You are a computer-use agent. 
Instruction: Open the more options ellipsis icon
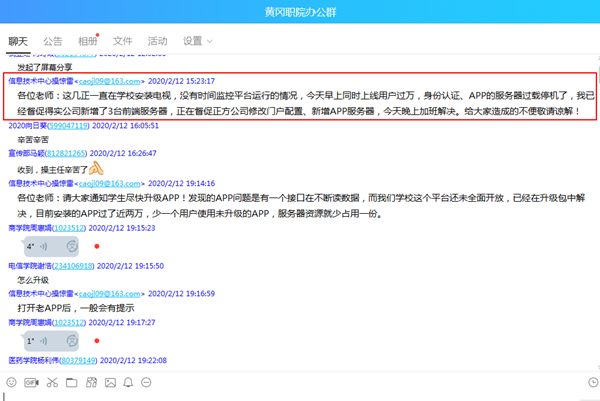click(149, 382)
